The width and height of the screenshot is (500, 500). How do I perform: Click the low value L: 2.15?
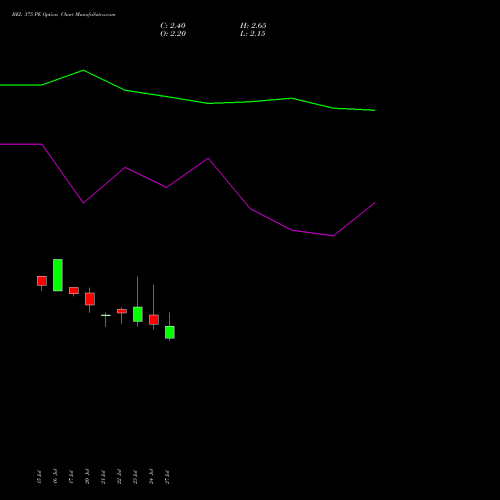point(252,34)
